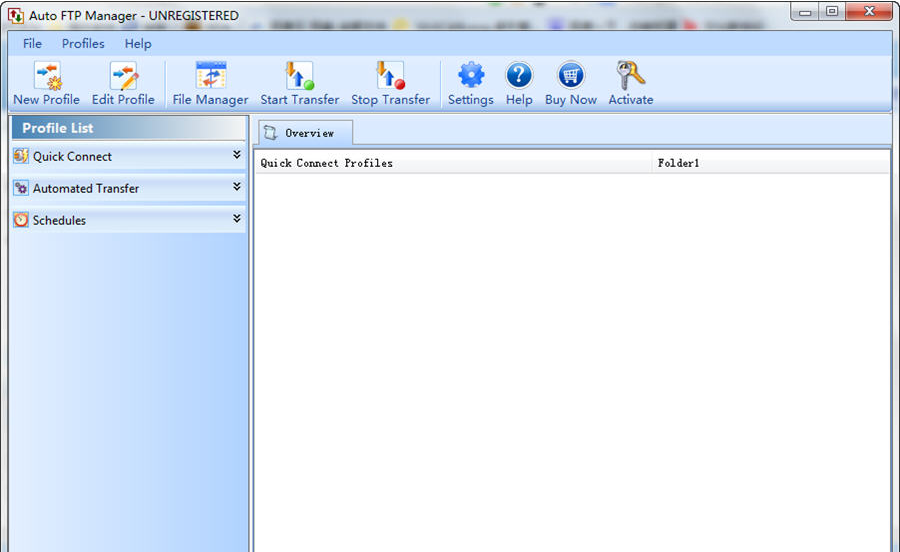Expand the Quick Connect section chevron
This screenshot has height=552, width=900.
click(236, 155)
